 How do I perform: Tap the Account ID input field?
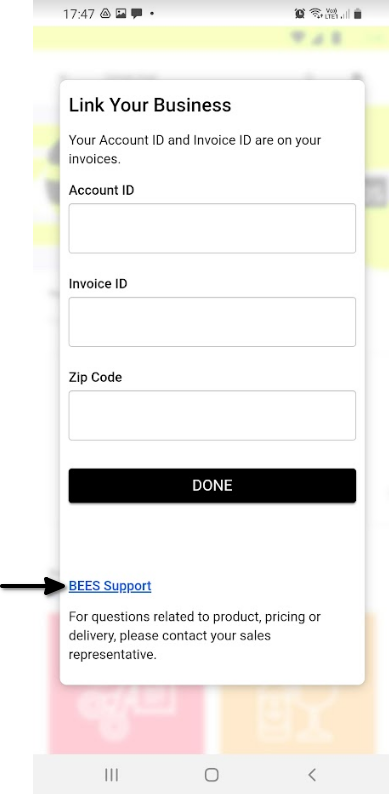click(x=212, y=228)
